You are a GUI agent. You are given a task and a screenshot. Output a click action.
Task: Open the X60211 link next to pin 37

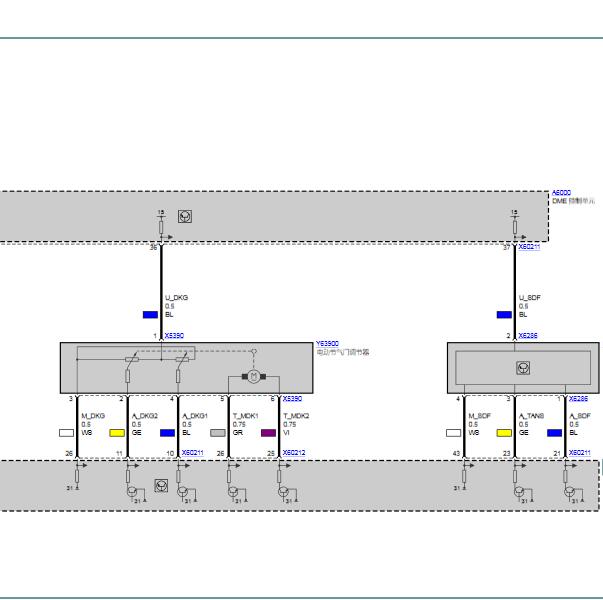click(x=529, y=247)
